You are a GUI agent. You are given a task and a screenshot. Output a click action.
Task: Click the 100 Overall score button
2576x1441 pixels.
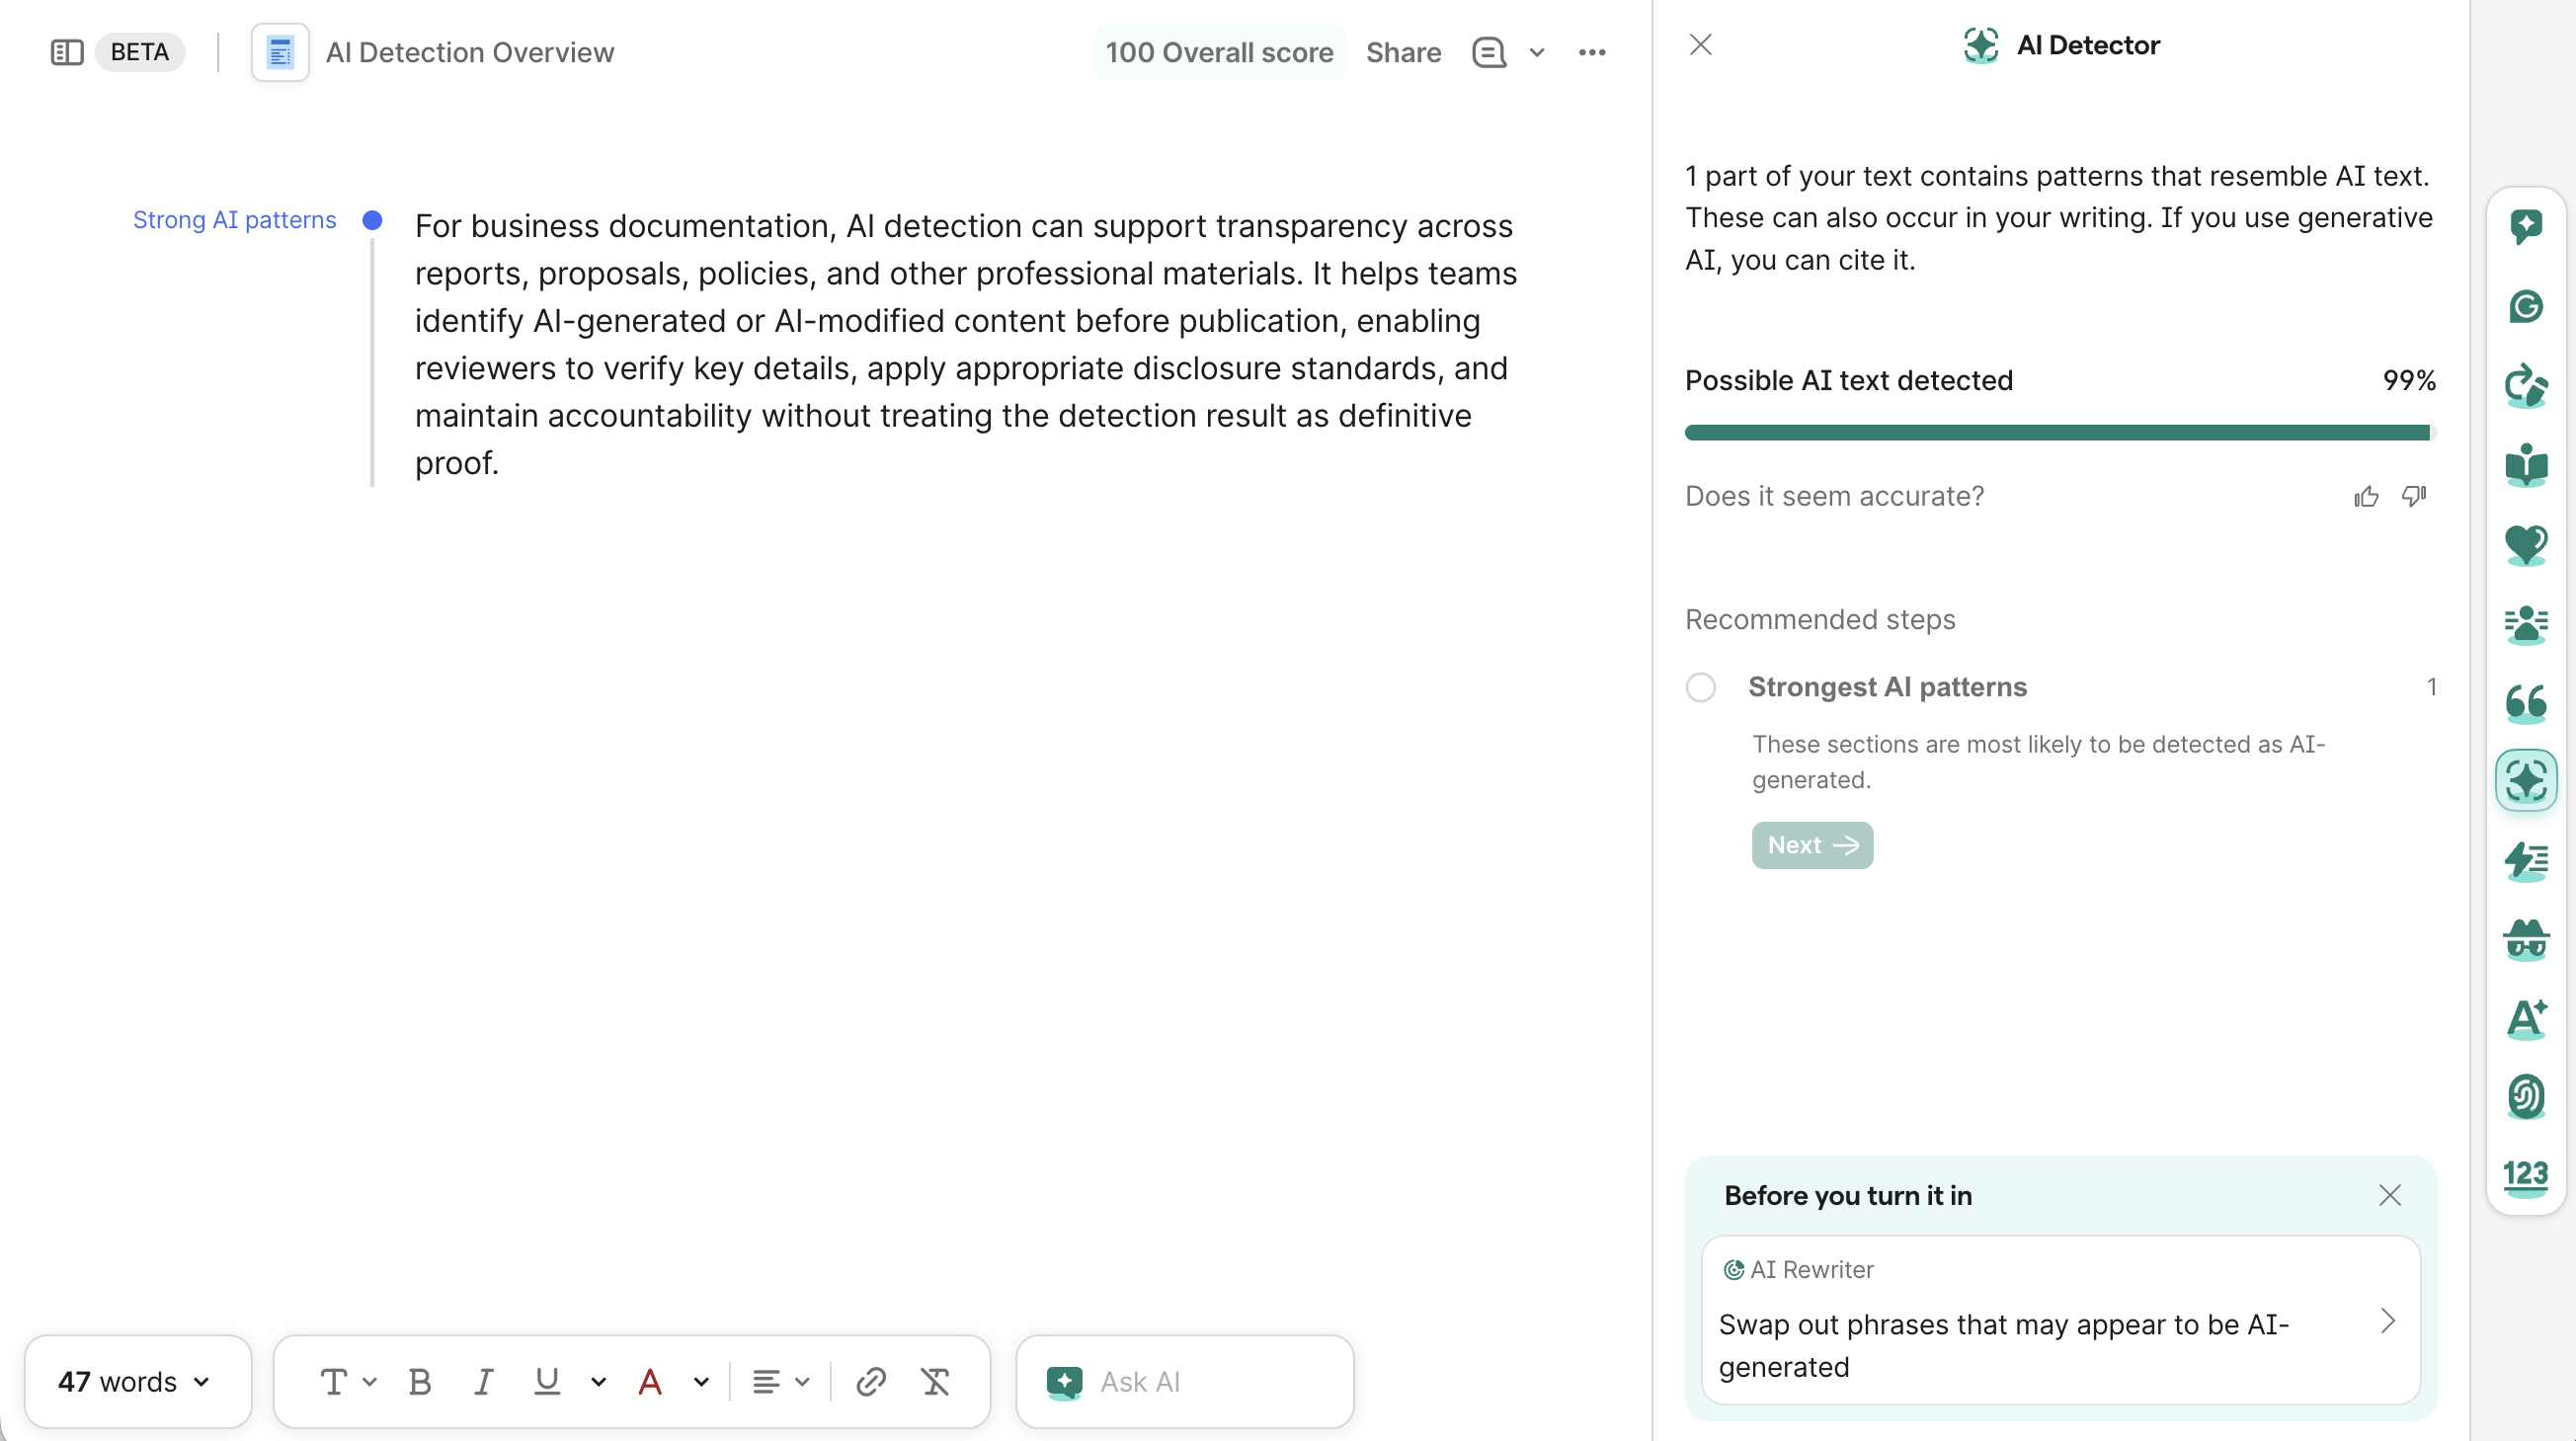coord(1220,52)
